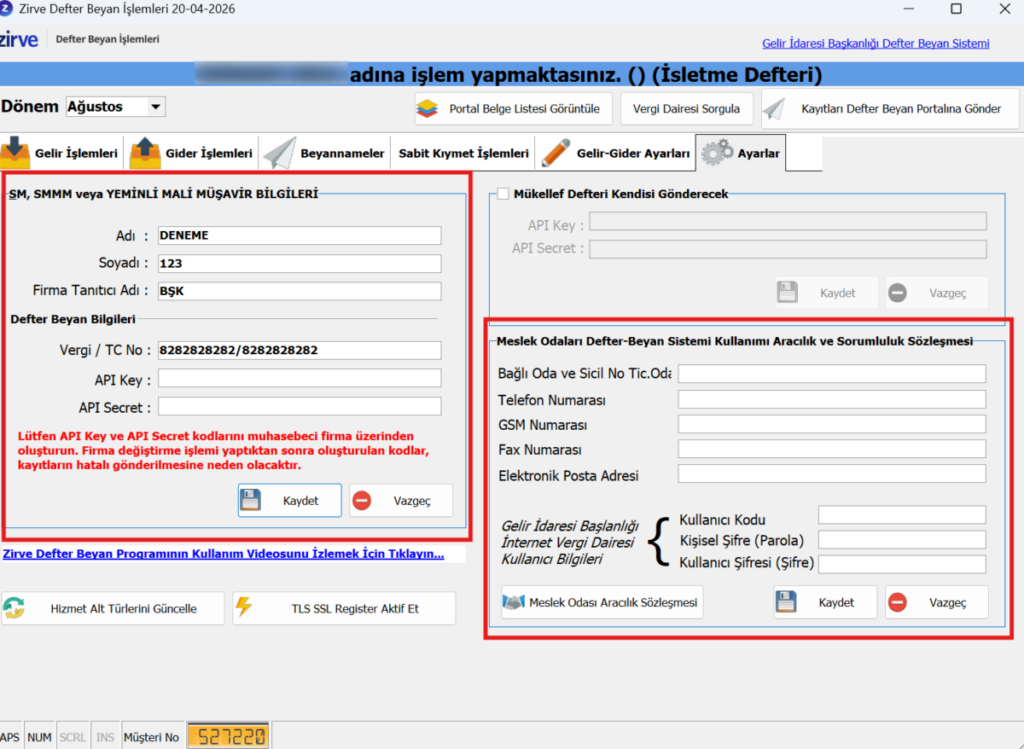Click the floppy disk icon on the mali müşavir Kaydet button
The height and width of the screenshot is (749, 1024).
[251, 500]
